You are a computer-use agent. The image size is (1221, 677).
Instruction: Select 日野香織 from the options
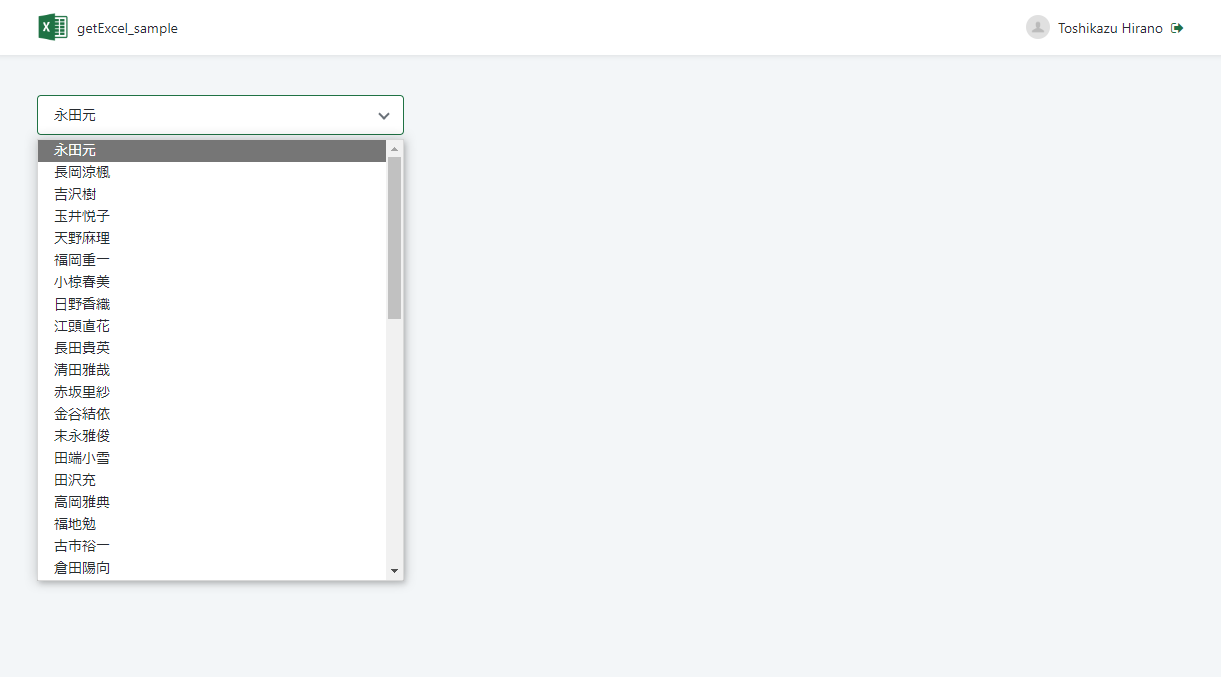tap(212, 304)
